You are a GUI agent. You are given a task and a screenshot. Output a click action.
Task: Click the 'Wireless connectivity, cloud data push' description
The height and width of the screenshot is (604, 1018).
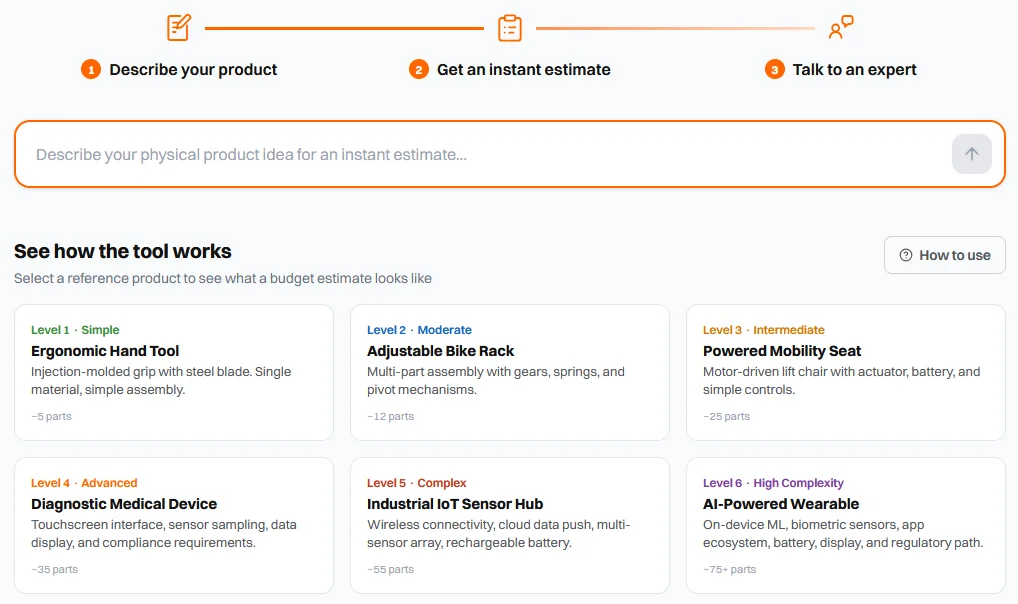point(499,534)
